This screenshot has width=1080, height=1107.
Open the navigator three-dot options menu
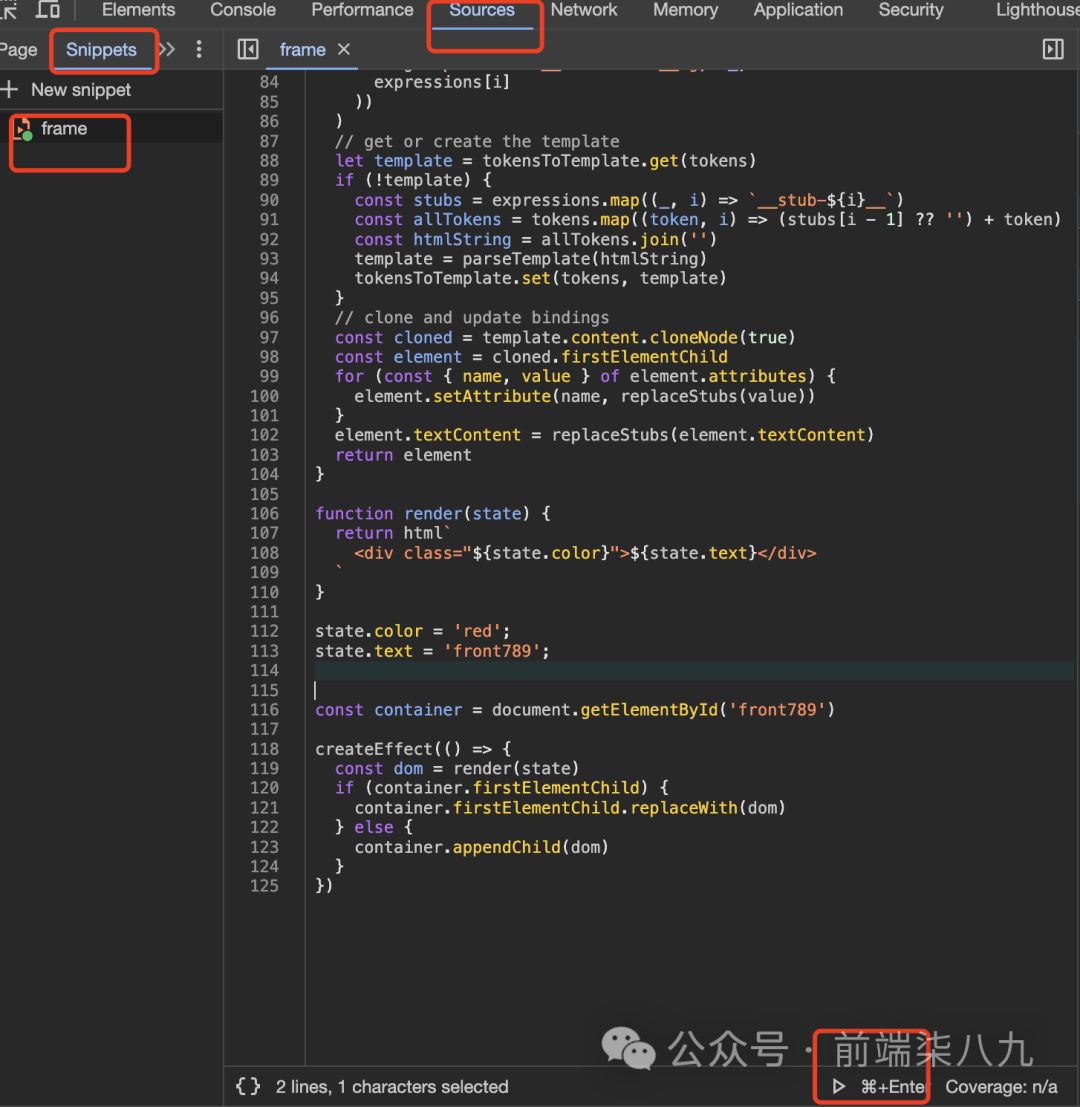click(x=199, y=50)
